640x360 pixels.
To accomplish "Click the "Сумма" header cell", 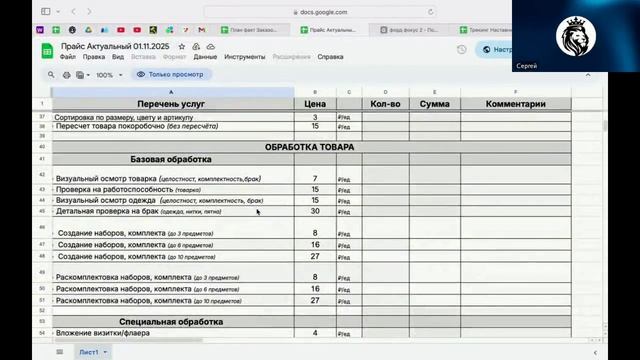I will pos(435,104).
